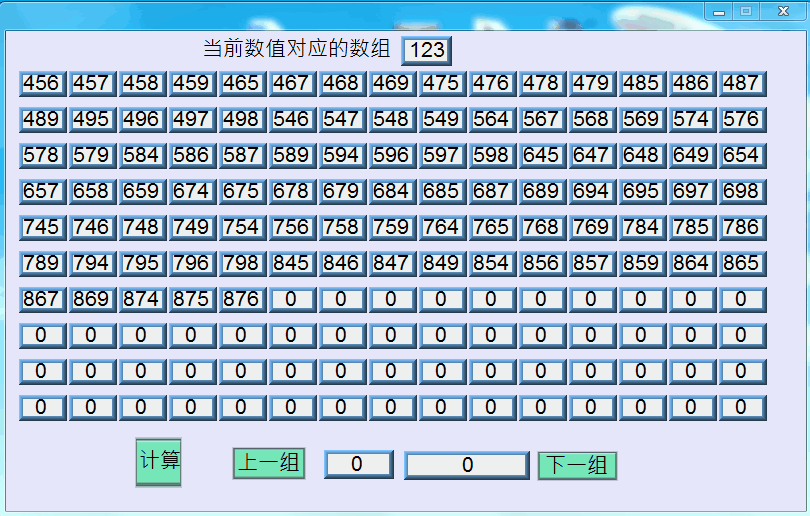
Task: Click the cell showing 487
Action: tap(741, 84)
